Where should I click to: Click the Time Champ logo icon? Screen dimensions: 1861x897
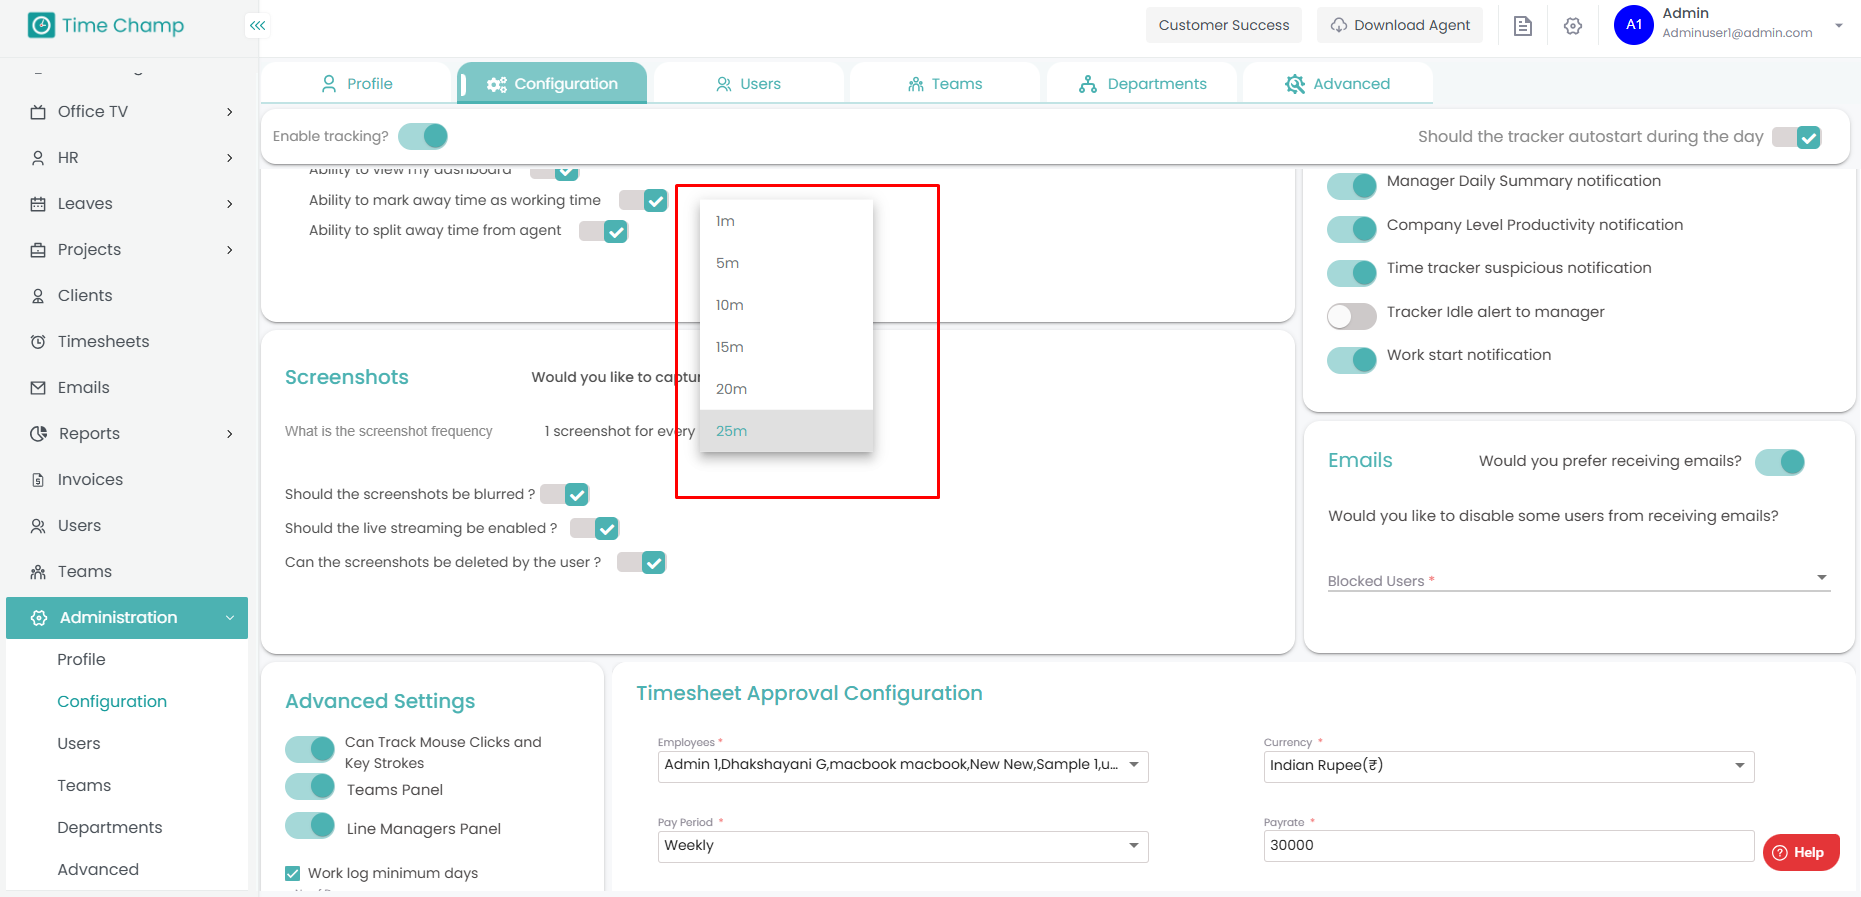click(41, 25)
